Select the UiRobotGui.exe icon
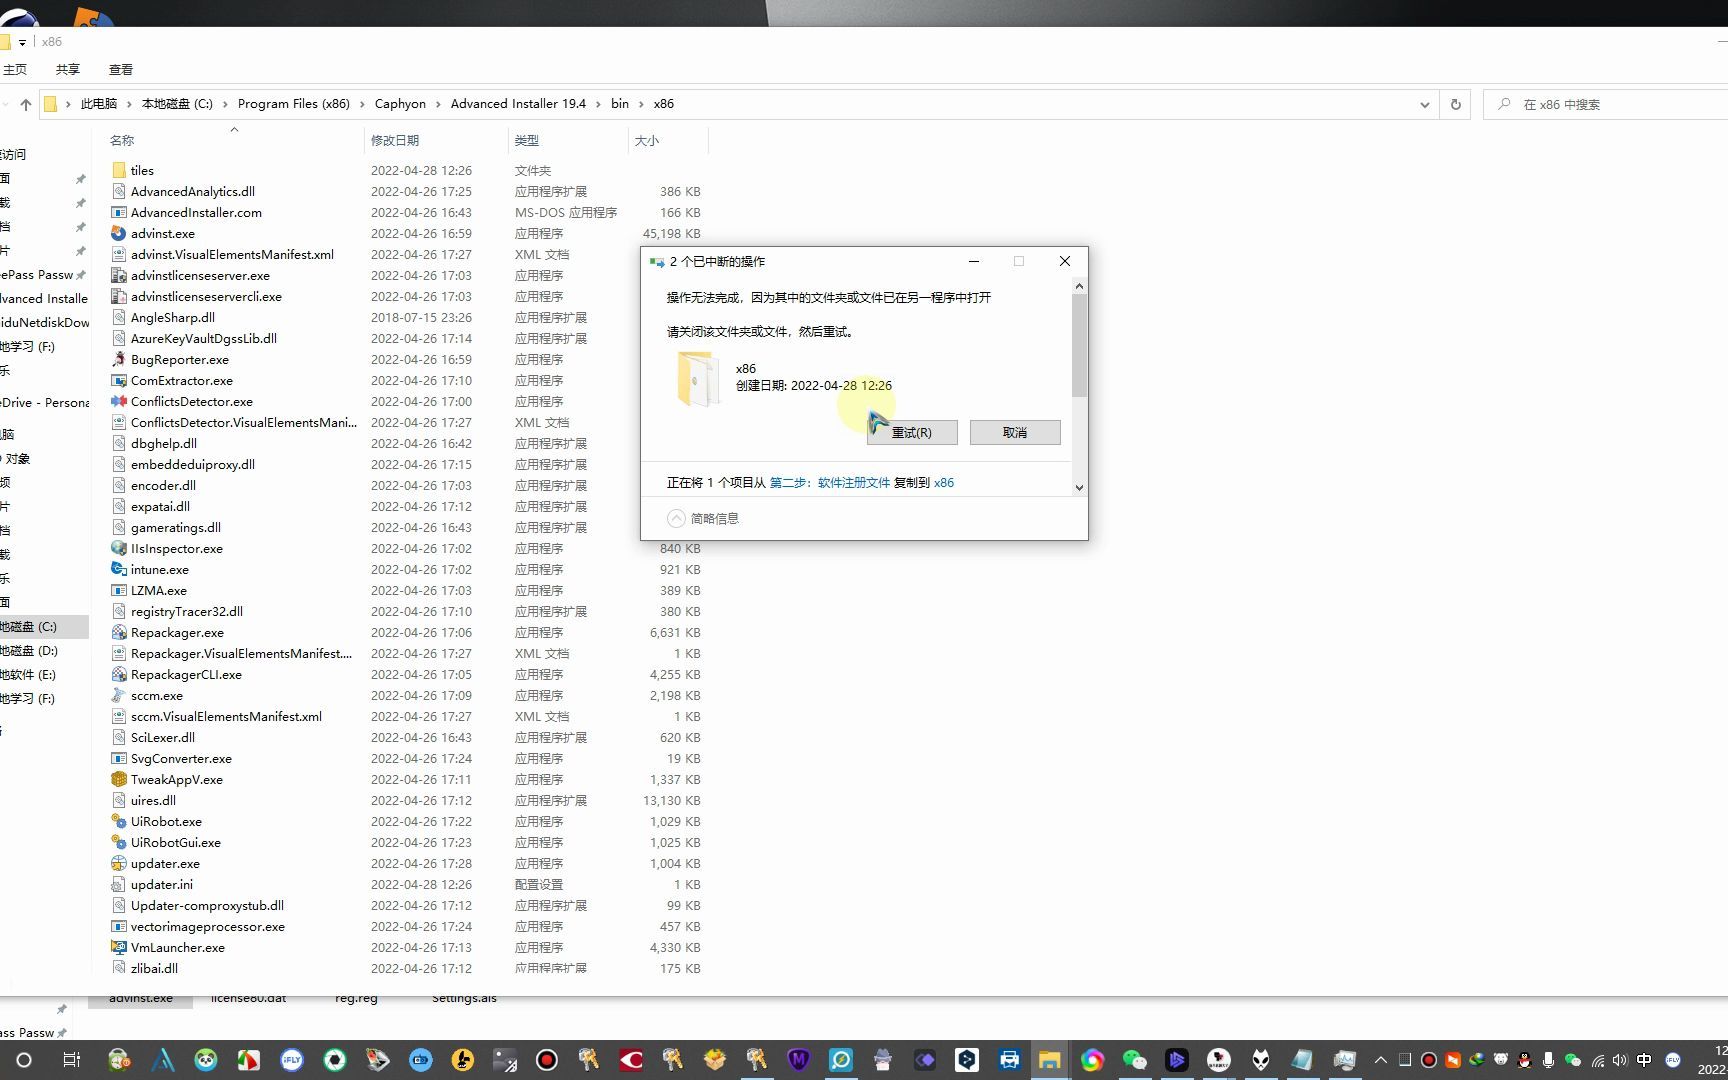This screenshot has height=1080, width=1728. (x=119, y=842)
